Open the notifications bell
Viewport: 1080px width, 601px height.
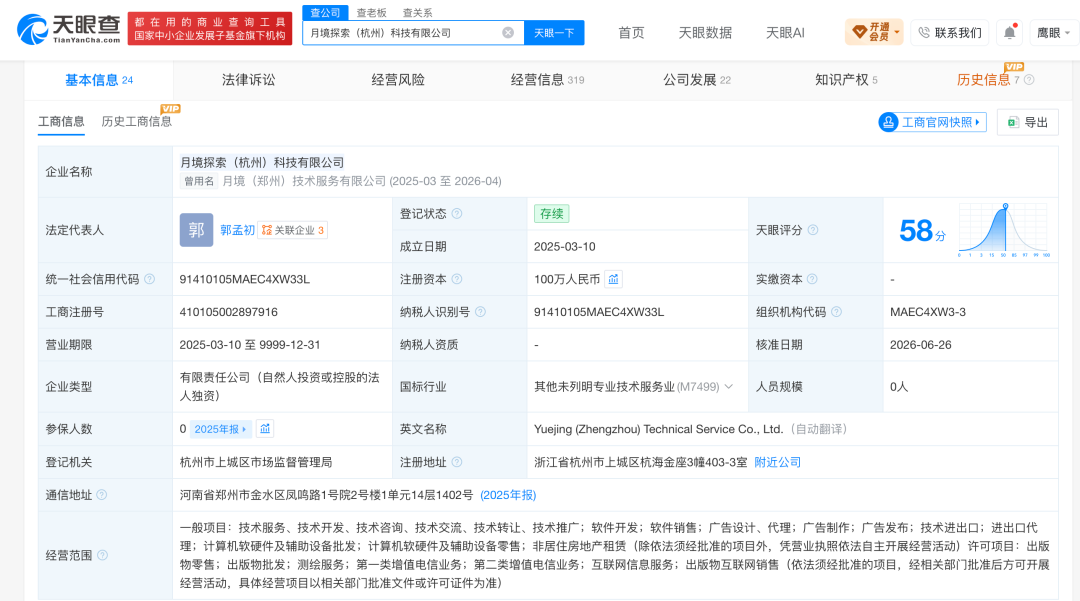1010,32
